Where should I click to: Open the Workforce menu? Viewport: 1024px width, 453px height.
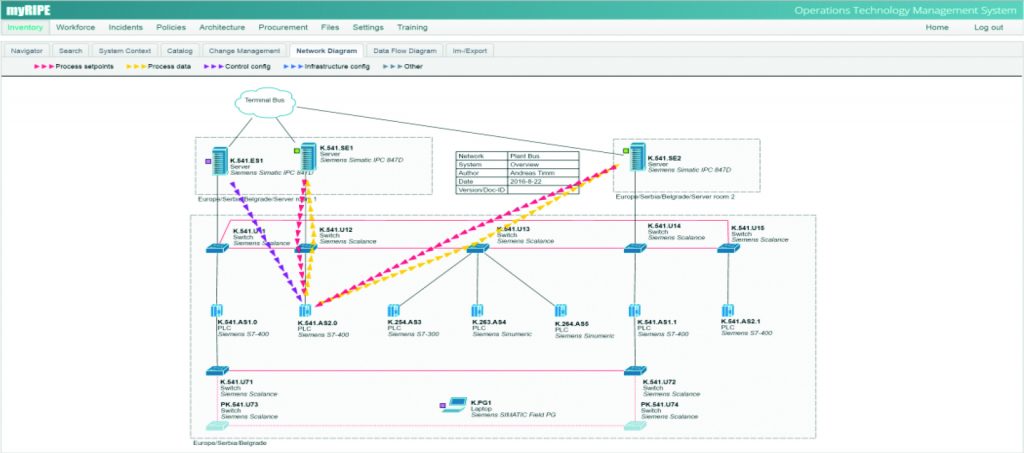(76, 27)
